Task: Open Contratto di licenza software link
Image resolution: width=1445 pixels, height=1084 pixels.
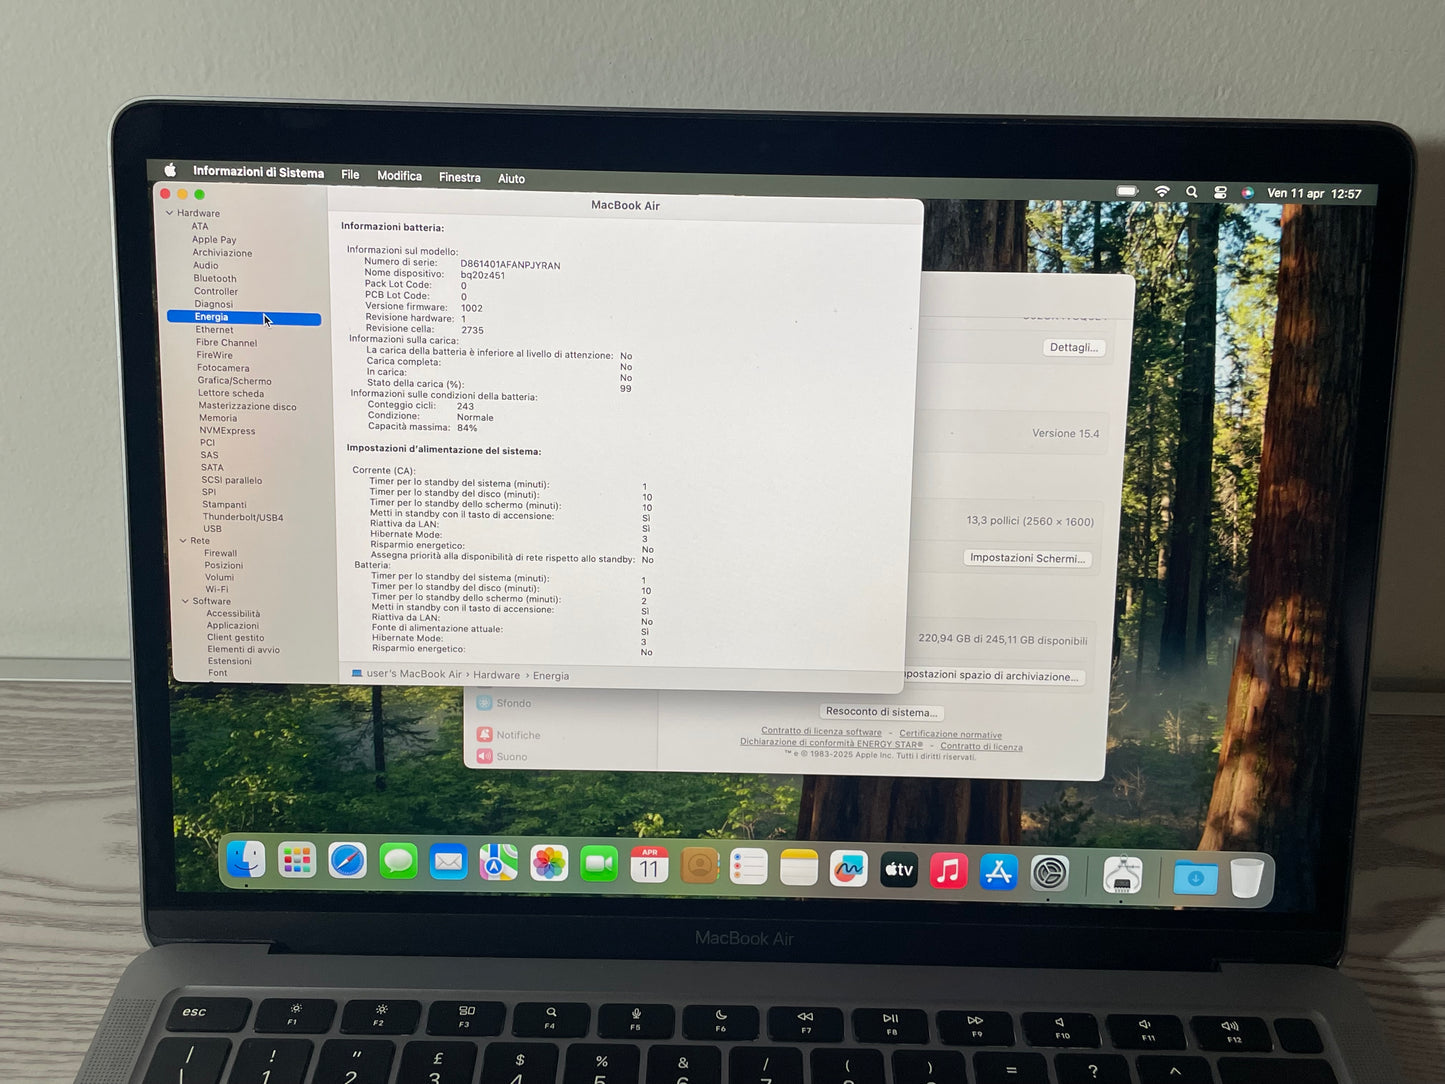Action: click(x=821, y=732)
